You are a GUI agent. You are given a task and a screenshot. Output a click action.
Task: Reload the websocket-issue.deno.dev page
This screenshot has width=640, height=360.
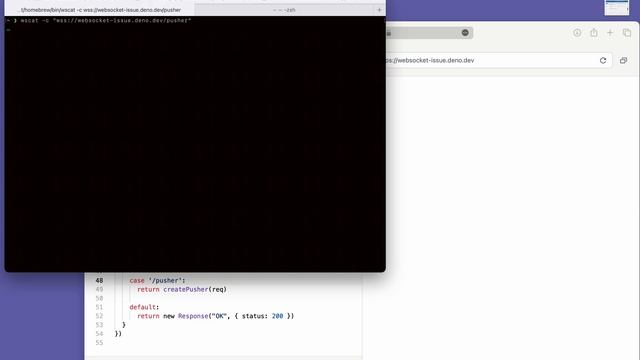pos(603,60)
